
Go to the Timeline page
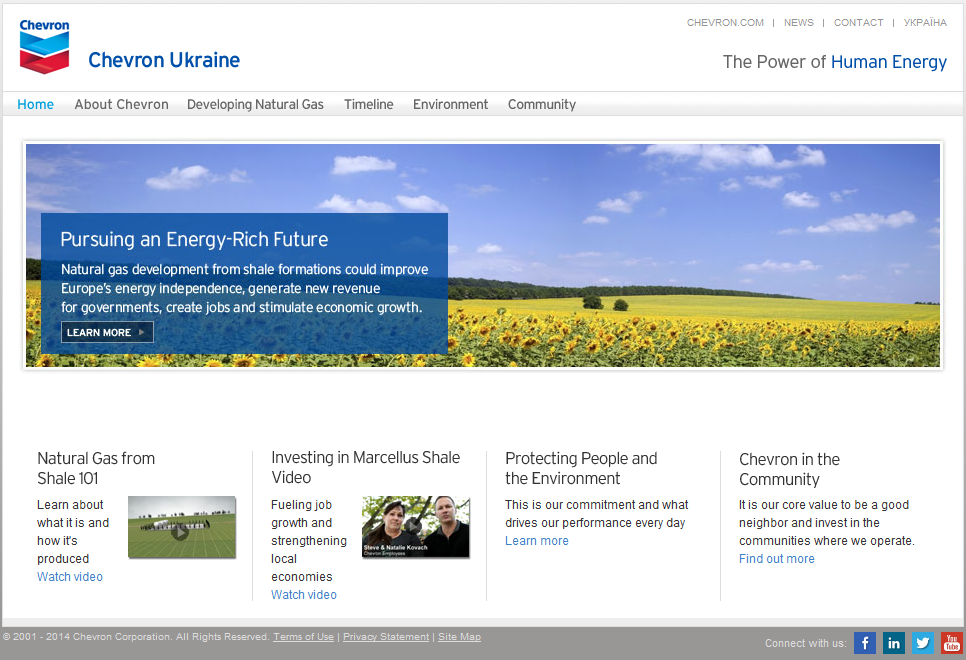tap(368, 104)
